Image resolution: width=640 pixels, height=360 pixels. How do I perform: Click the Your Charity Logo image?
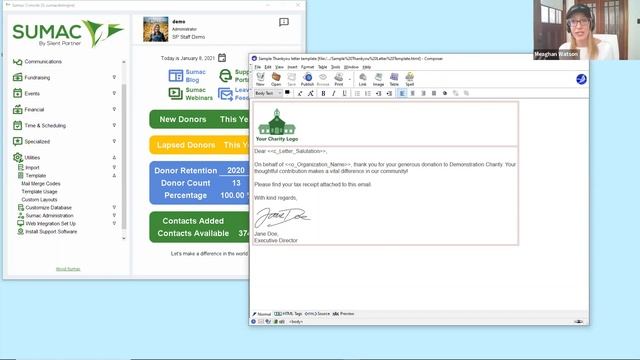click(277, 125)
